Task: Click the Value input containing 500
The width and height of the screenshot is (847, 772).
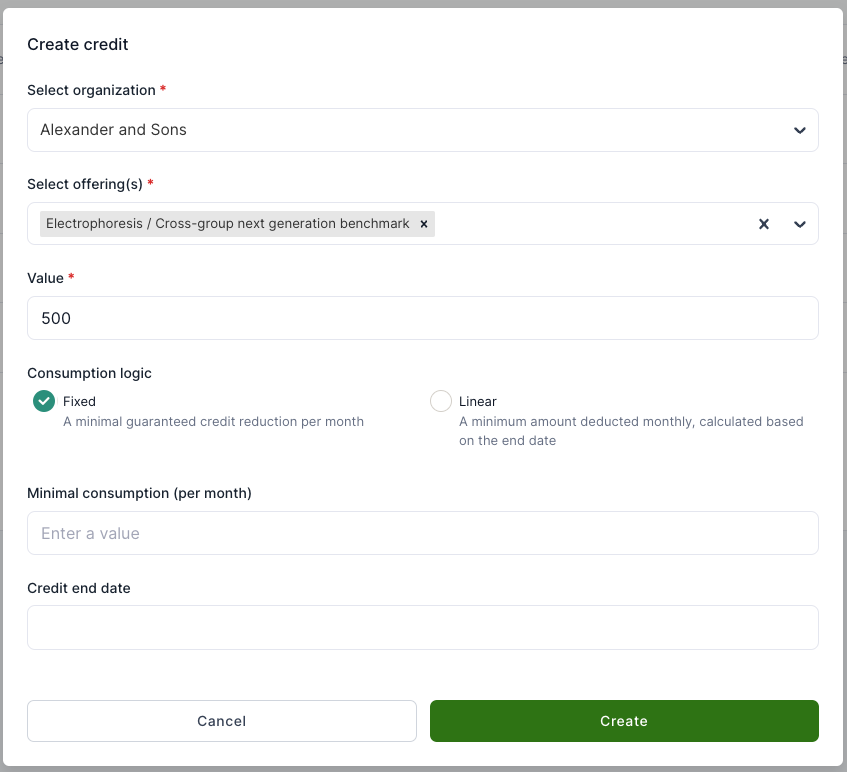Action: pos(422,318)
